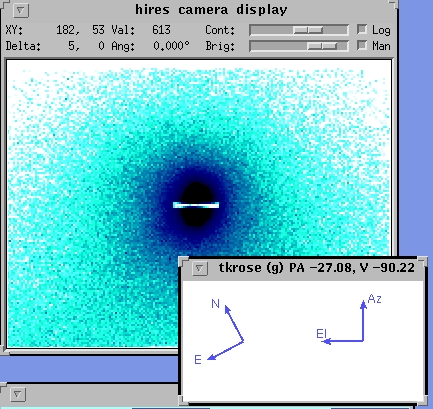
Task: Click the Az azimuth arrow
Action: (363, 320)
